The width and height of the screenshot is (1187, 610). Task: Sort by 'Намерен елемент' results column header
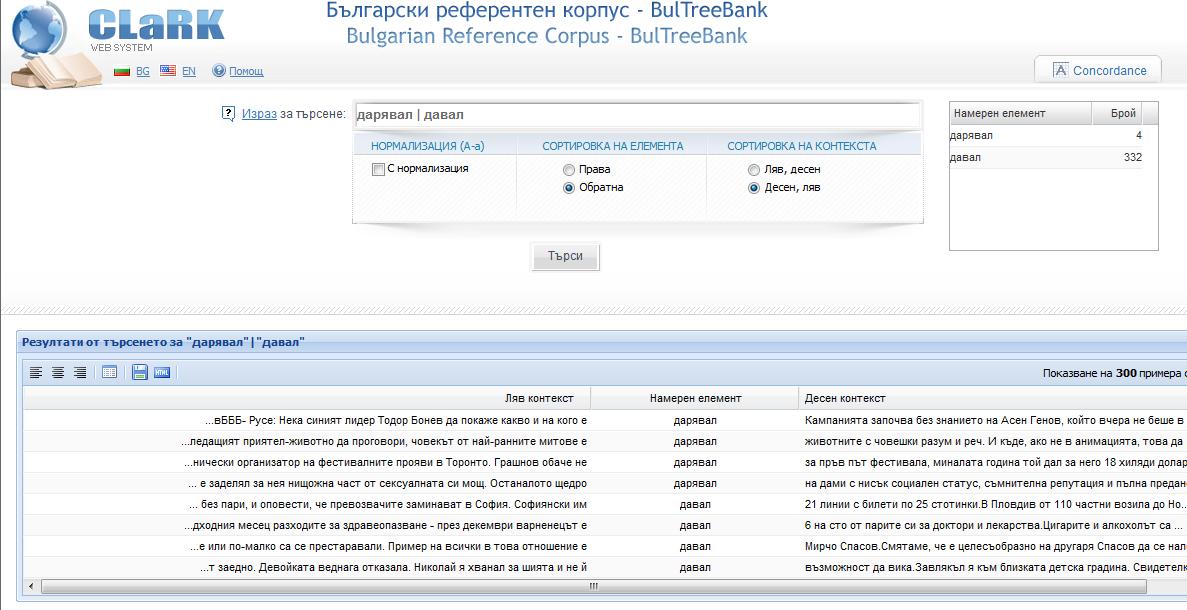695,398
